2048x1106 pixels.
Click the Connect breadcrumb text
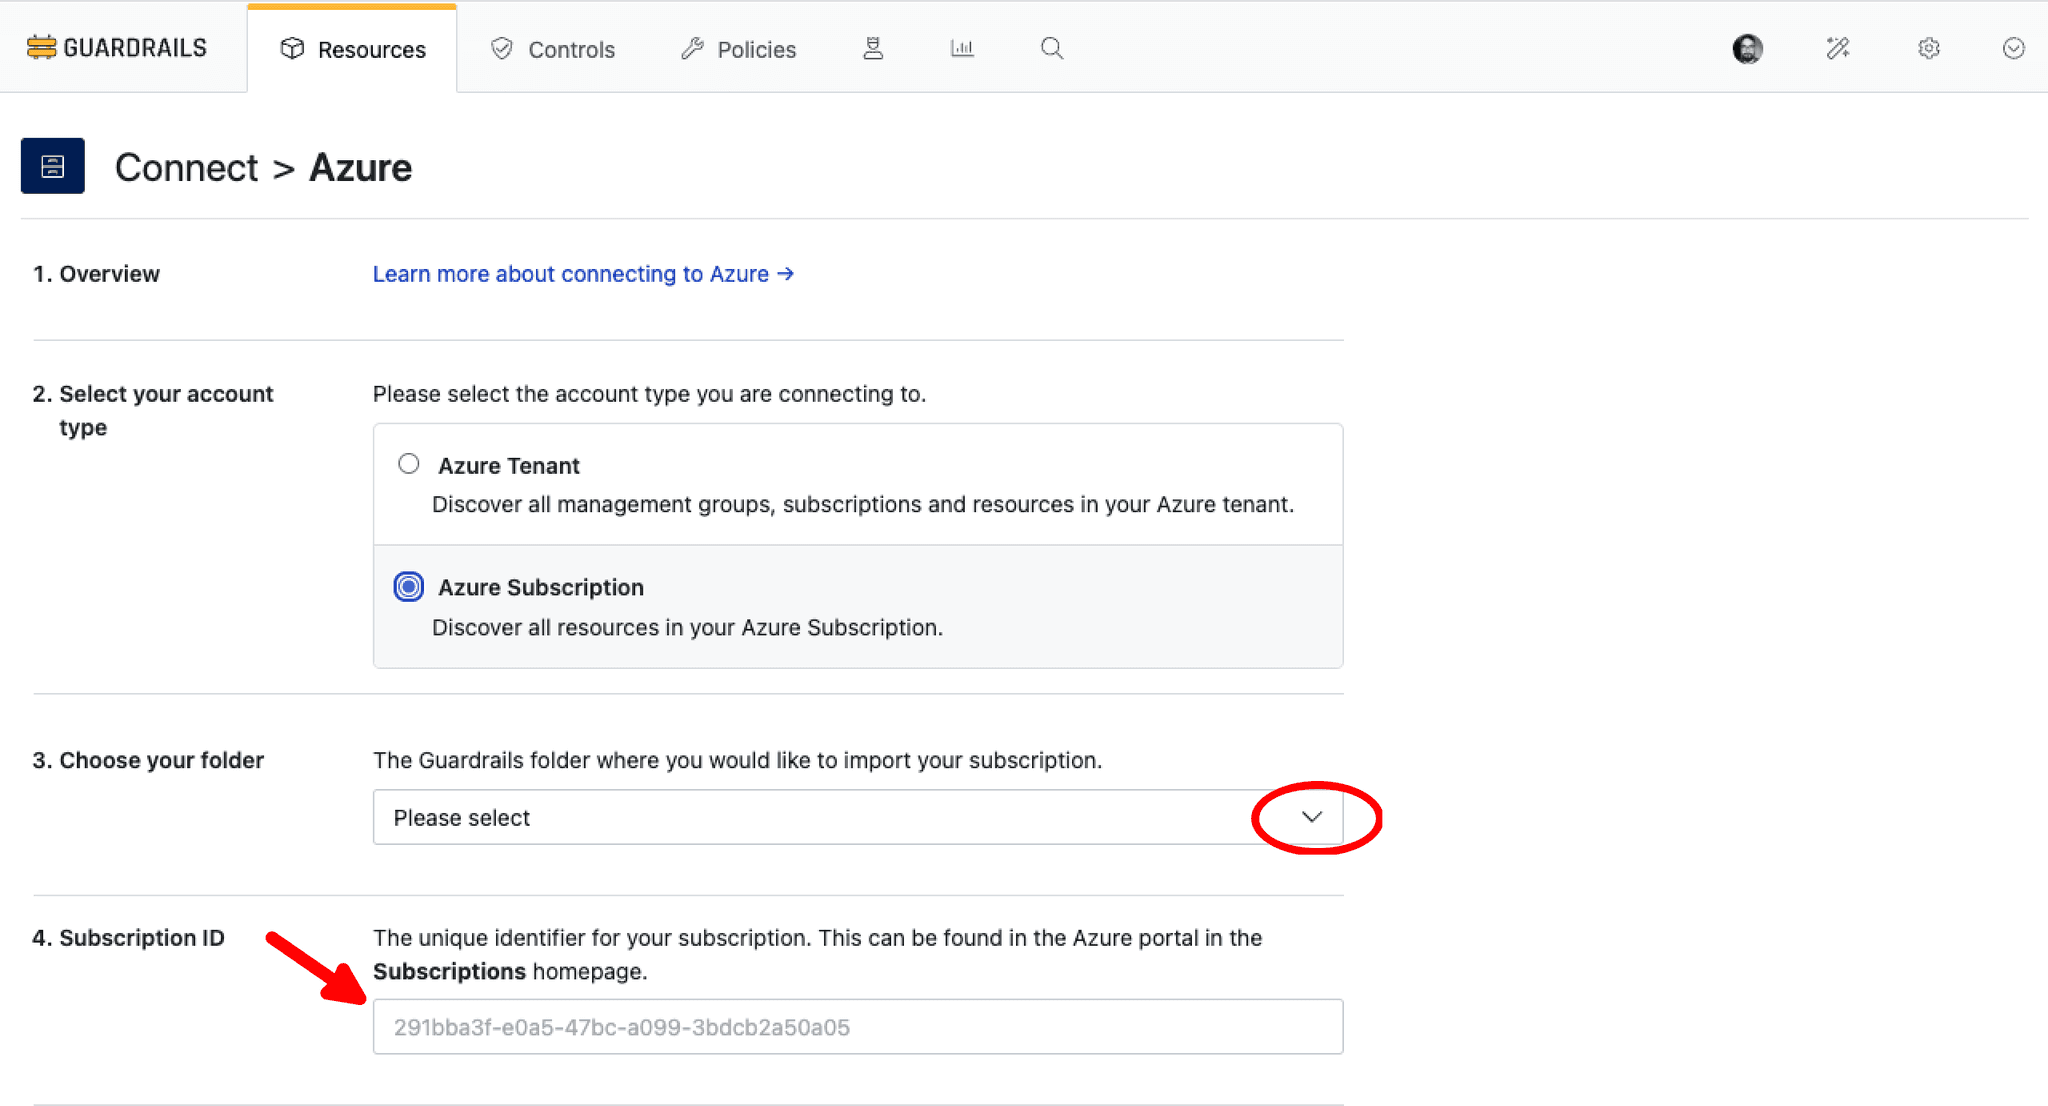click(x=186, y=167)
